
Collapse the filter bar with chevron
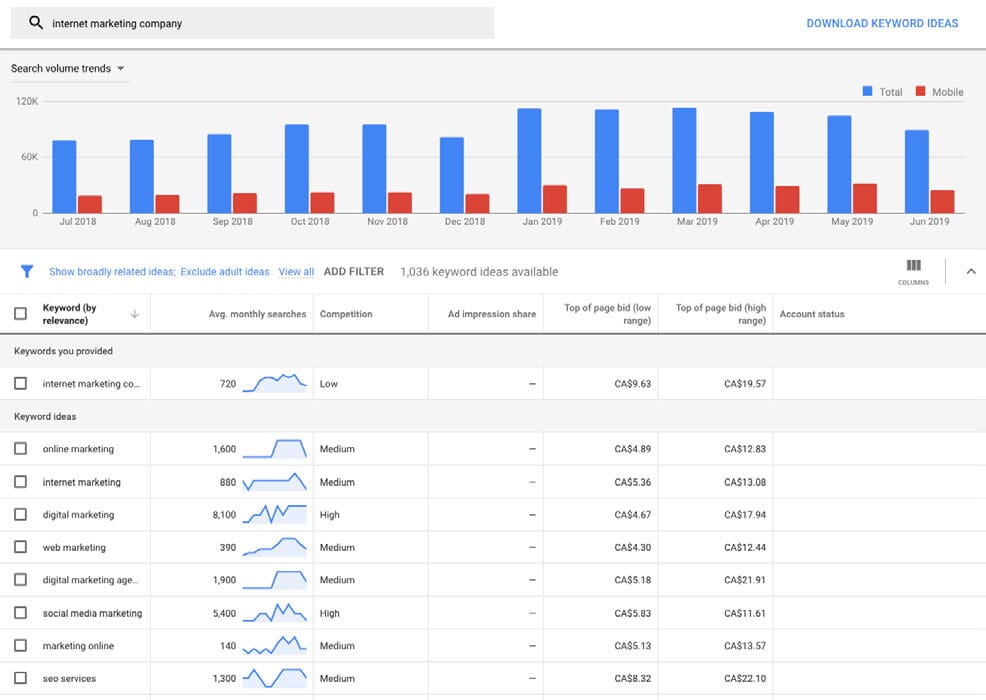pos(971,272)
